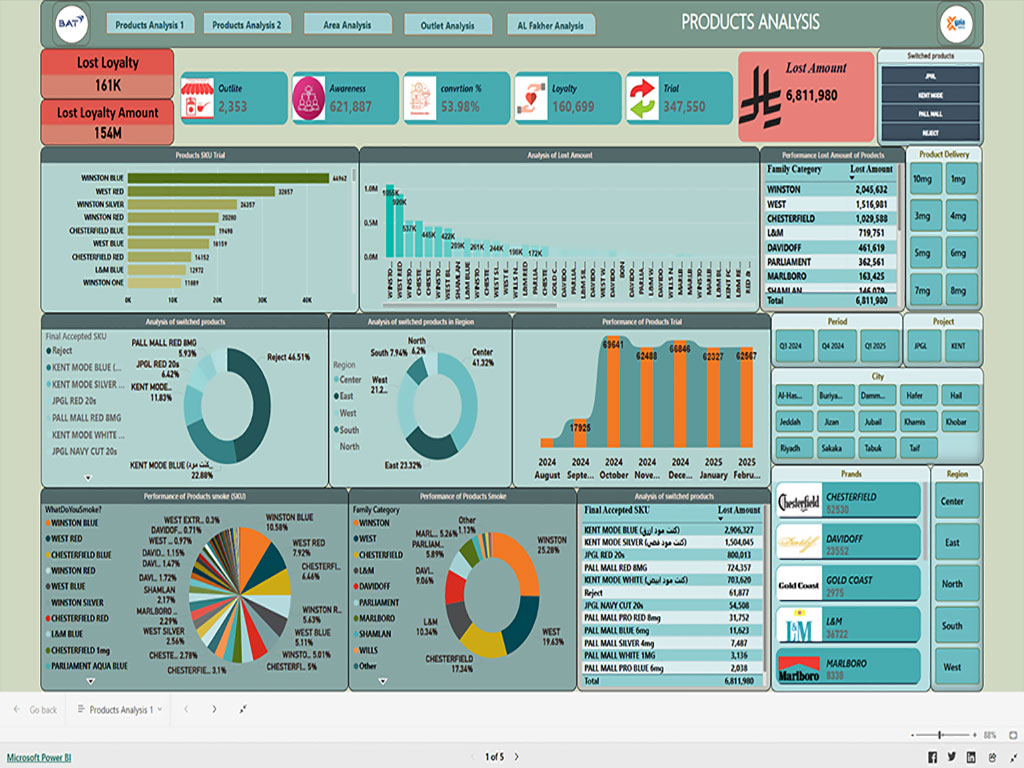Image resolution: width=1024 pixels, height=768 pixels.
Task: Open the AL Fakher Analysis tab
Action: tap(551, 25)
